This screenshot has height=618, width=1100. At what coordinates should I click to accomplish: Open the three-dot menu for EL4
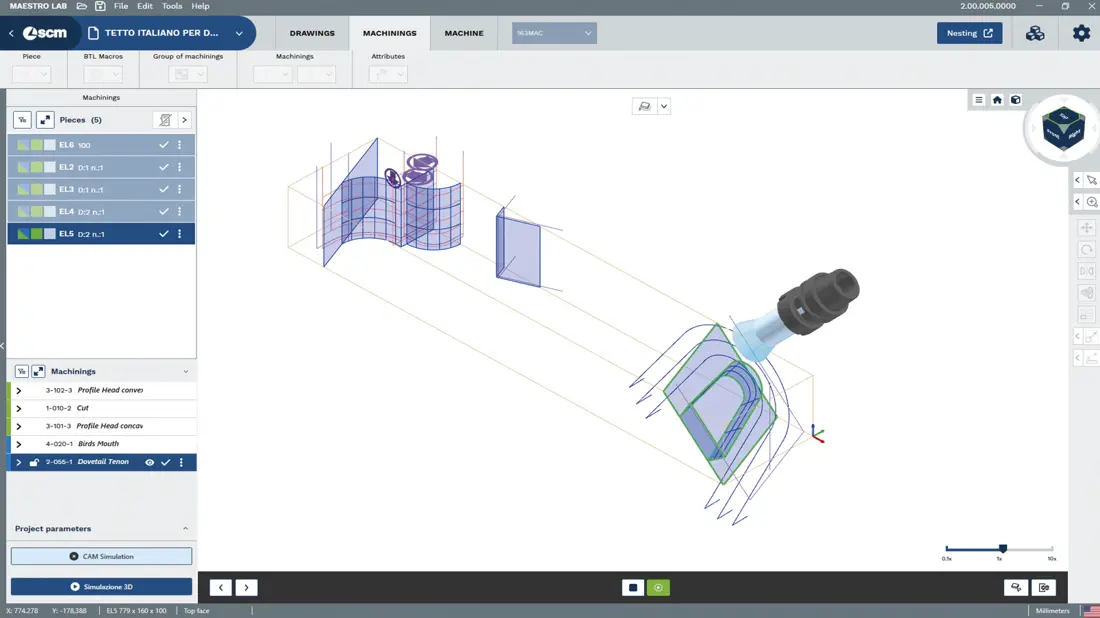click(x=180, y=212)
